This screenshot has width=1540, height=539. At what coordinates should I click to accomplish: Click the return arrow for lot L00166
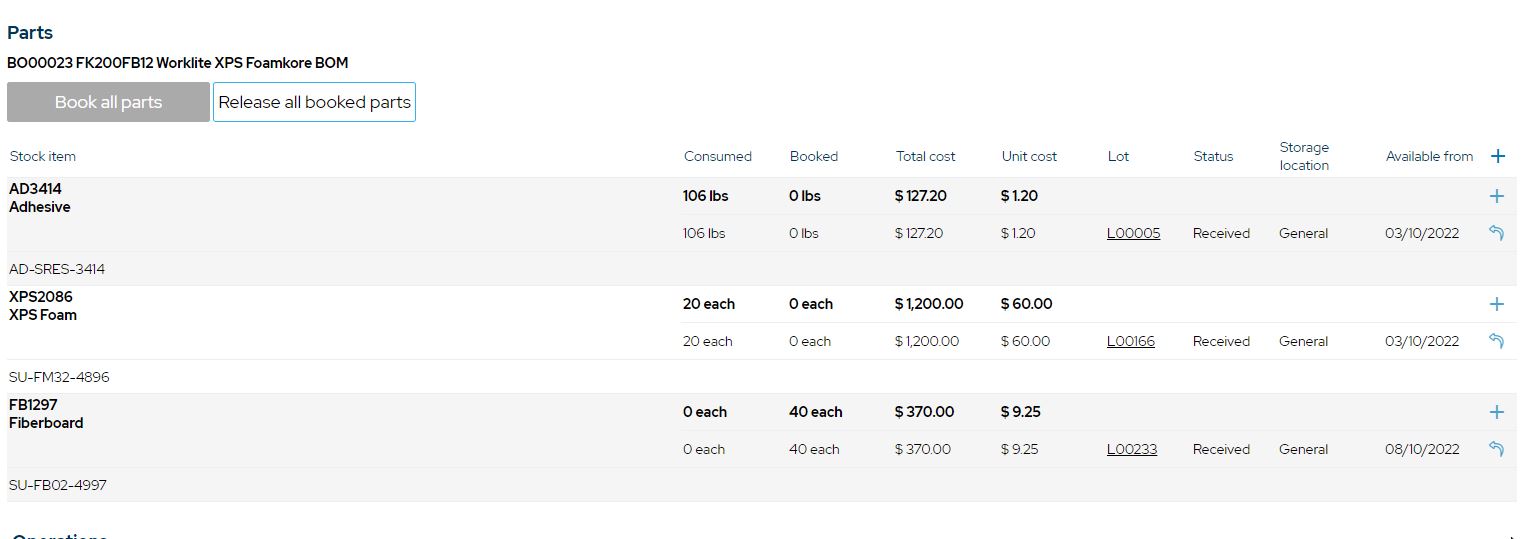coord(1496,341)
